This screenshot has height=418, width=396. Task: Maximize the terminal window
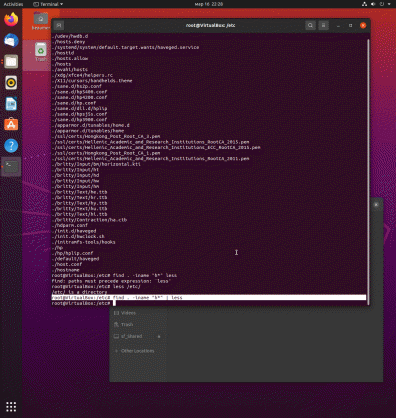point(350,25)
